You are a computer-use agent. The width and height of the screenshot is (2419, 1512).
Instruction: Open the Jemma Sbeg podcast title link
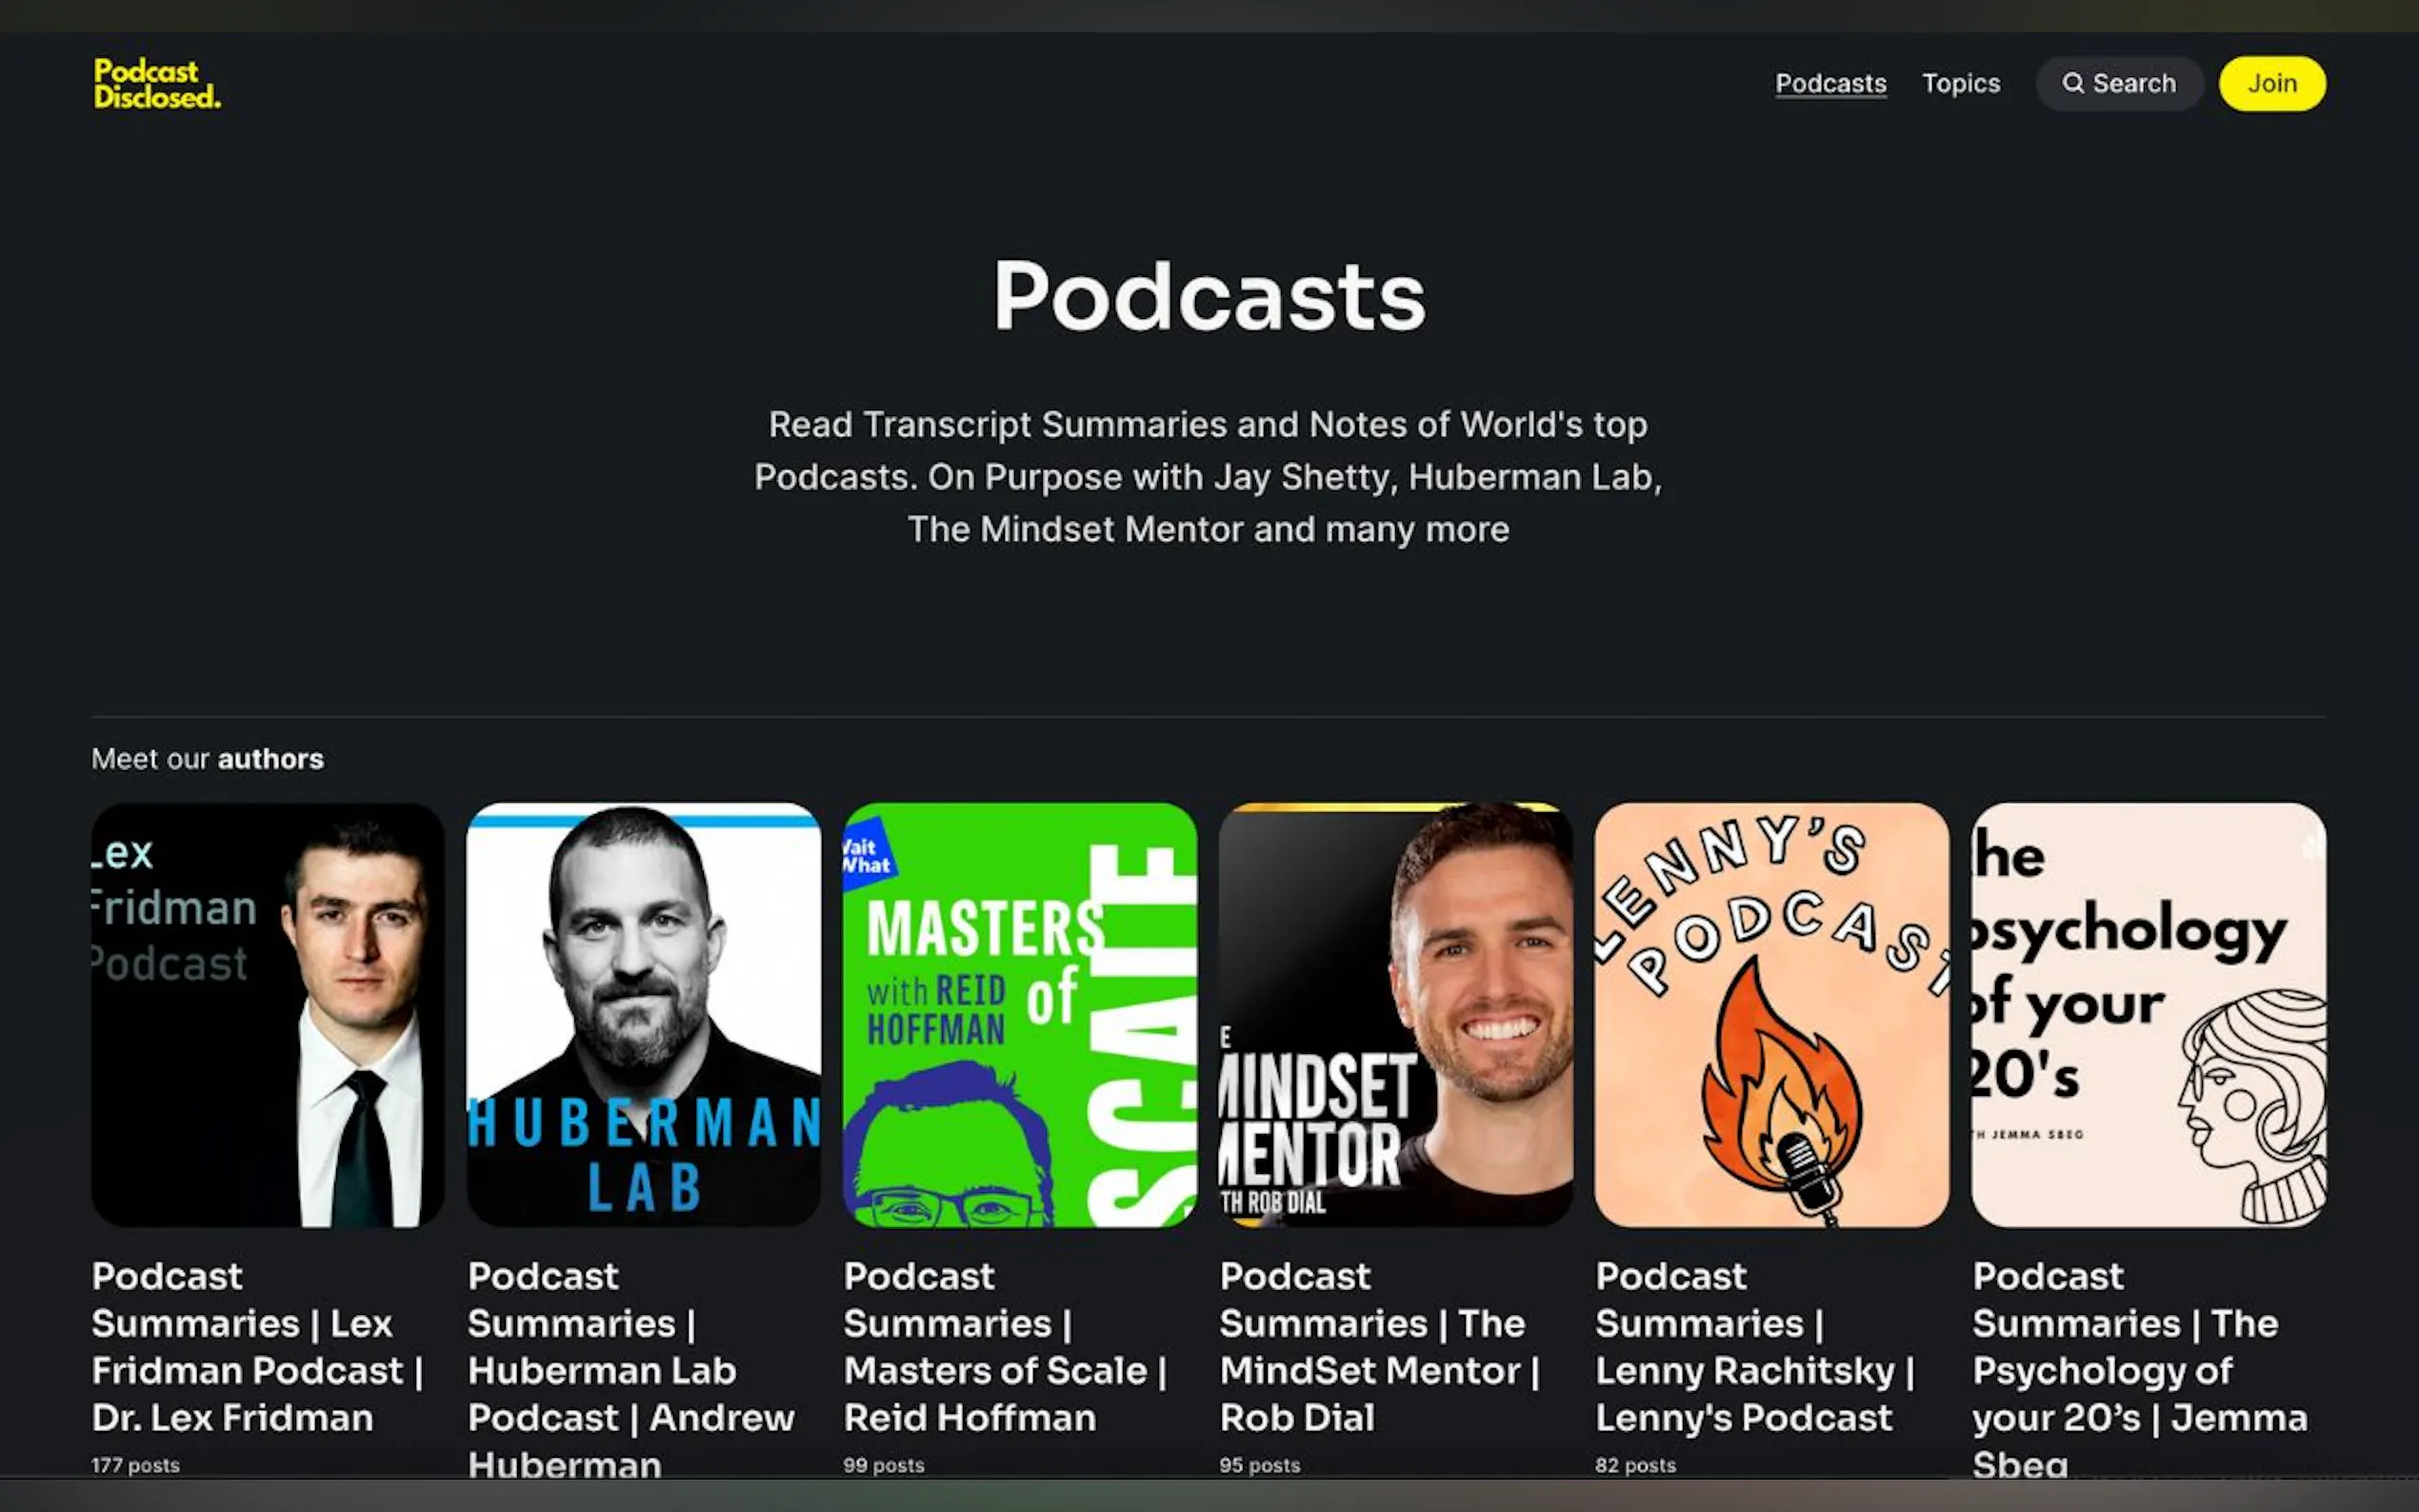(2139, 1370)
